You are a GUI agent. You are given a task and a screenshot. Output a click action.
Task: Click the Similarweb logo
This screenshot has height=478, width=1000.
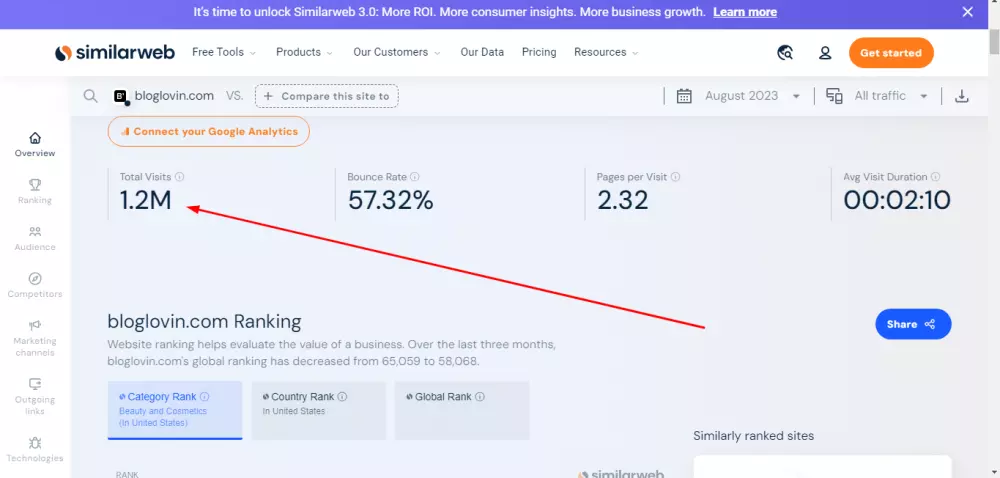[x=115, y=53]
